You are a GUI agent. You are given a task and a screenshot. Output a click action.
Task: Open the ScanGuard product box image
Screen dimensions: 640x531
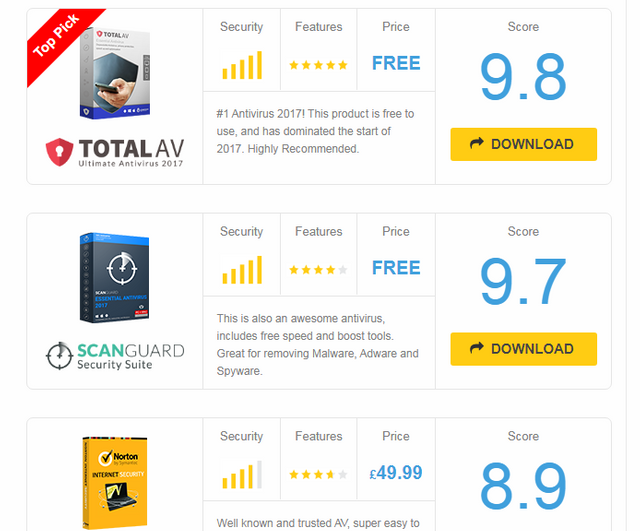[x=114, y=278]
